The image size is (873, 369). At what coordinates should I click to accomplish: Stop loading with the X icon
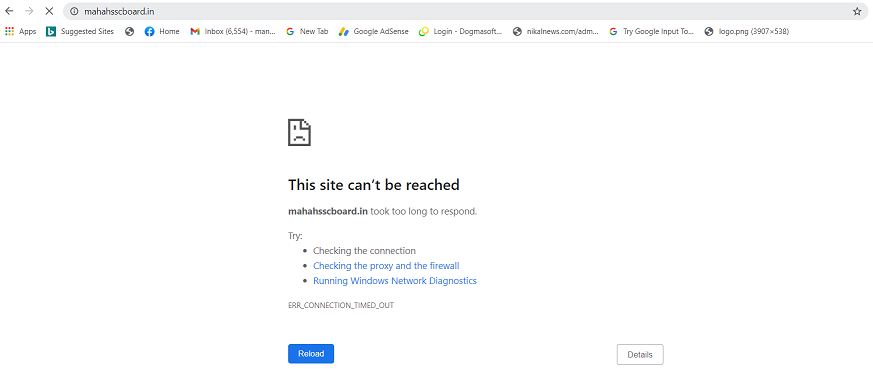[49, 11]
